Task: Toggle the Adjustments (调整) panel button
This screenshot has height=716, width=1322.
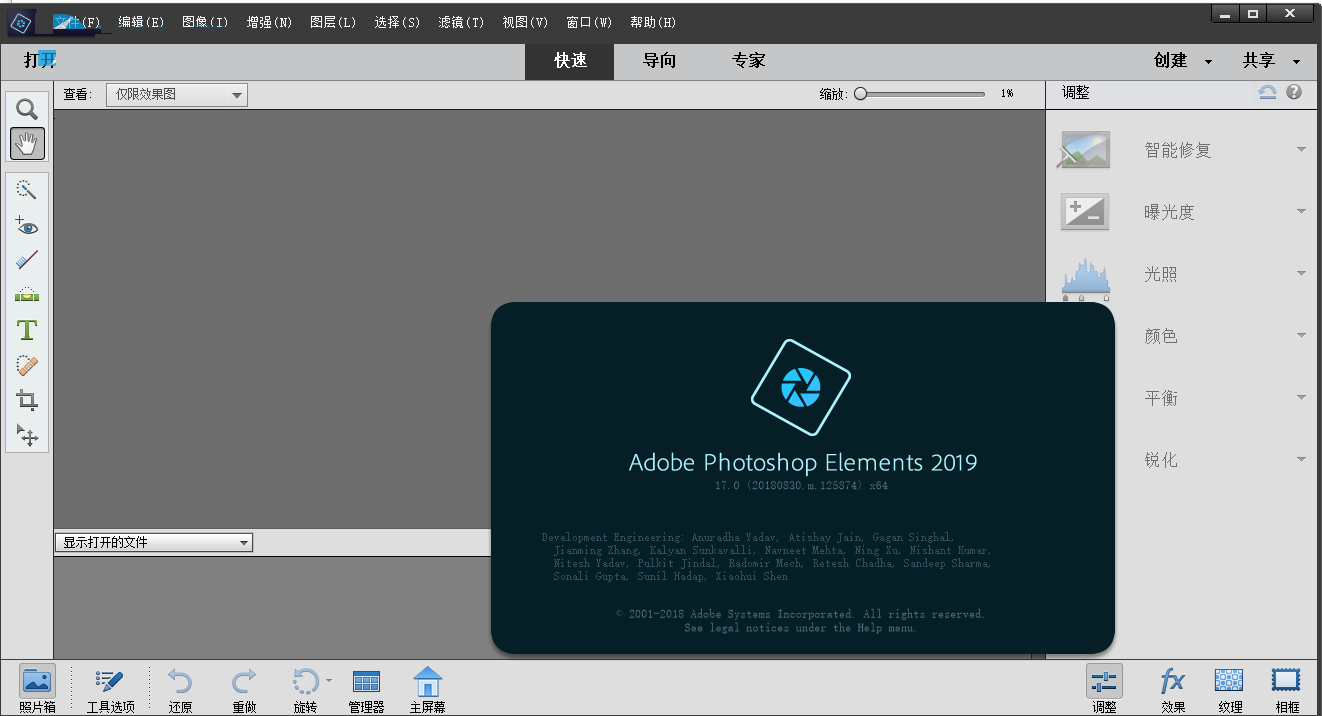Action: click(x=1104, y=690)
